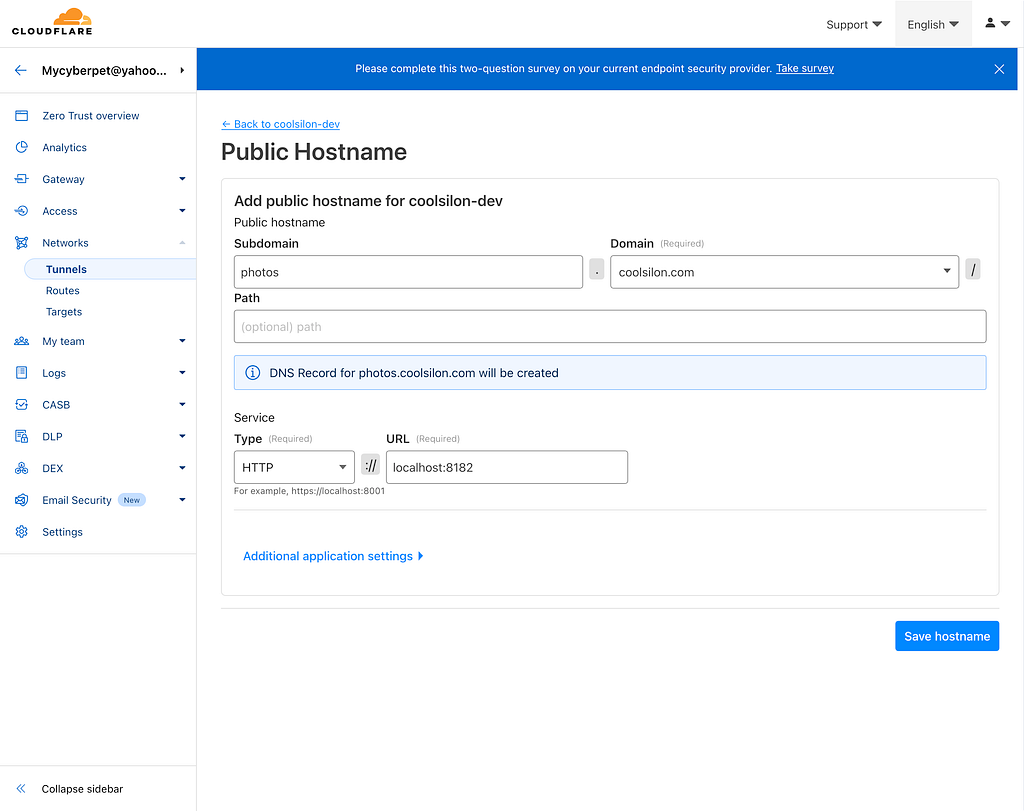Click the Public Hostname page heading

click(x=314, y=152)
